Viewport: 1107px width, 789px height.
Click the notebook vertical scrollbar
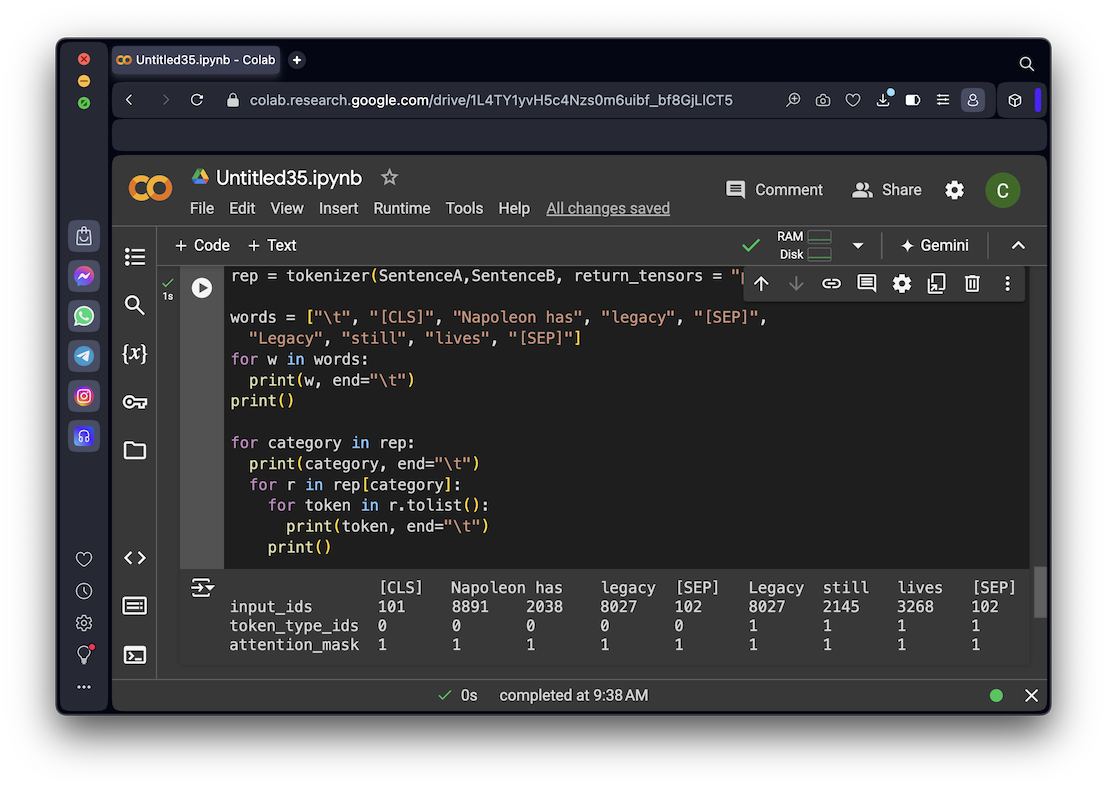click(x=1040, y=592)
